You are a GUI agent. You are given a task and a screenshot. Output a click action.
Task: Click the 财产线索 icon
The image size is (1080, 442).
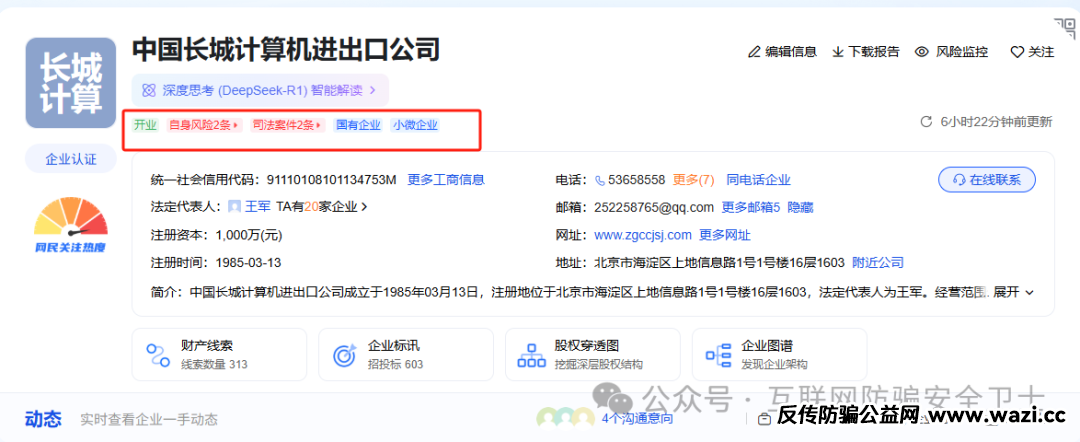tap(158, 355)
